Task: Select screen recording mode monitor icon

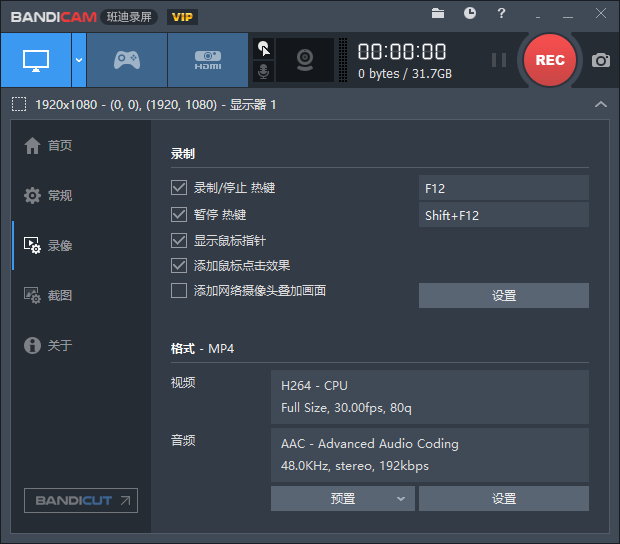Action: pyautogui.click(x=36, y=60)
